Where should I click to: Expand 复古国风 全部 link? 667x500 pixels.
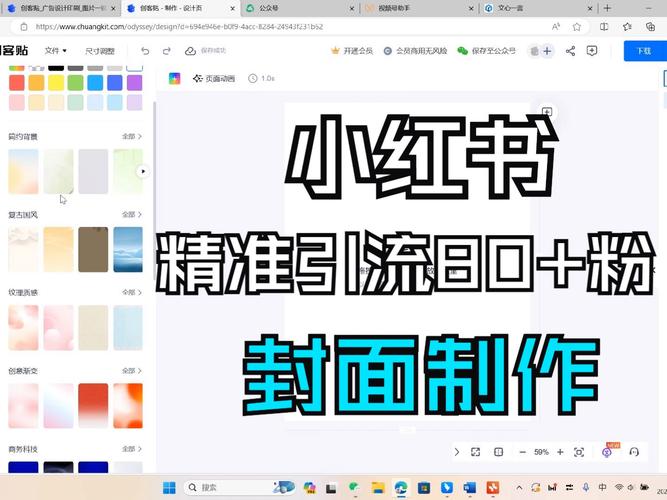tap(131, 214)
